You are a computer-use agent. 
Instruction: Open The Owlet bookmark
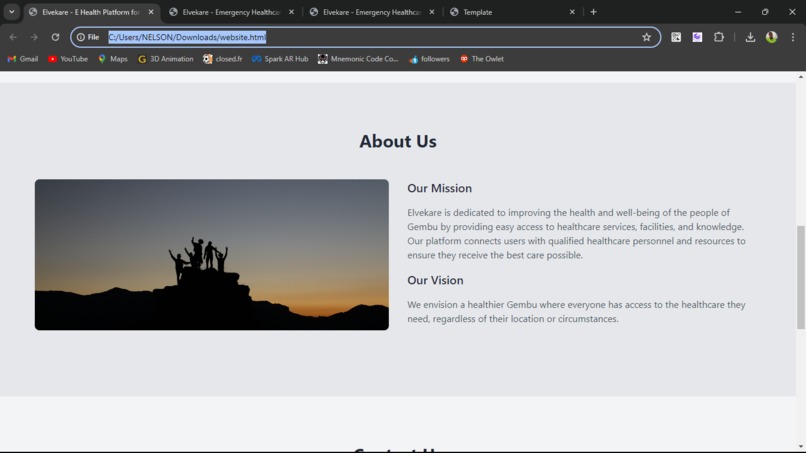click(482, 59)
